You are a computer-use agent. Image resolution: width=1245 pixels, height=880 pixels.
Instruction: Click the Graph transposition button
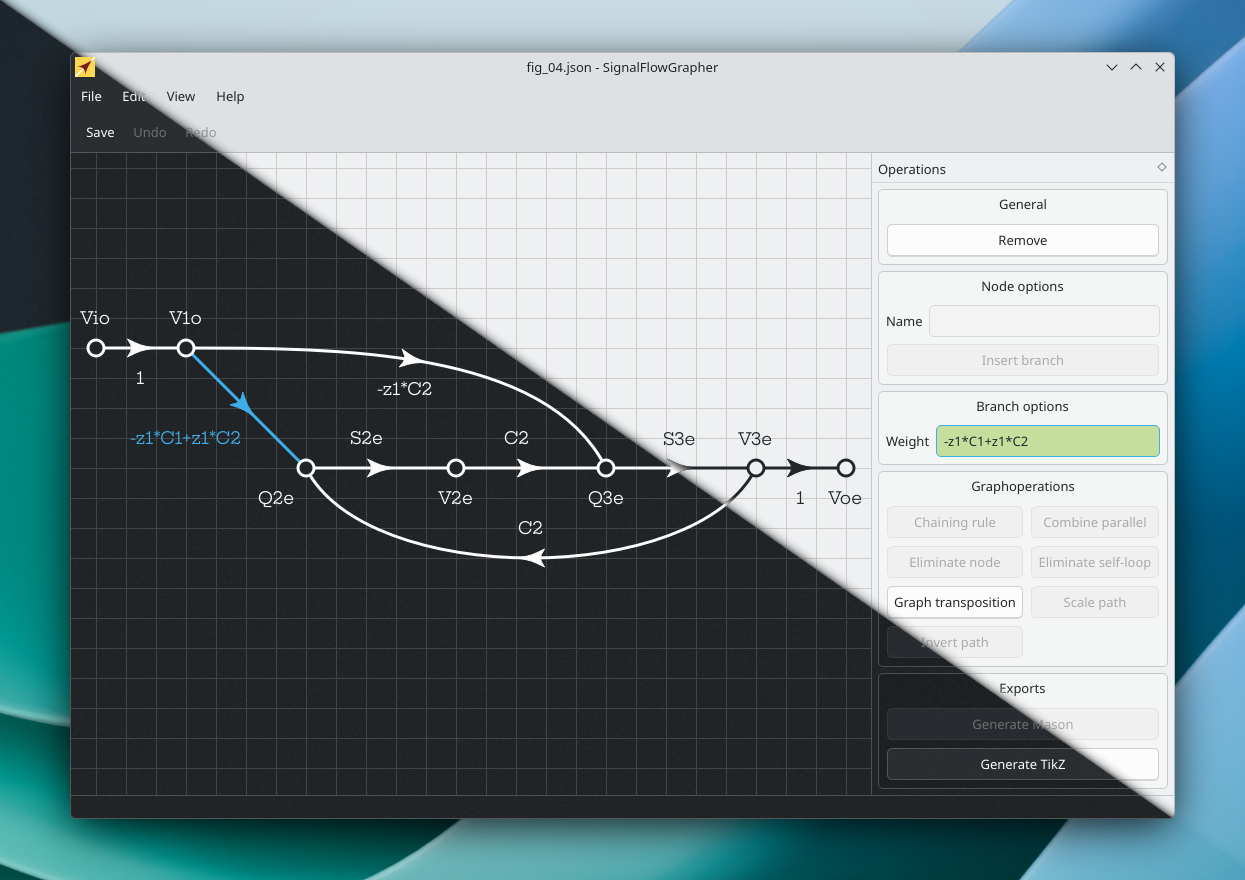[955, 602]
